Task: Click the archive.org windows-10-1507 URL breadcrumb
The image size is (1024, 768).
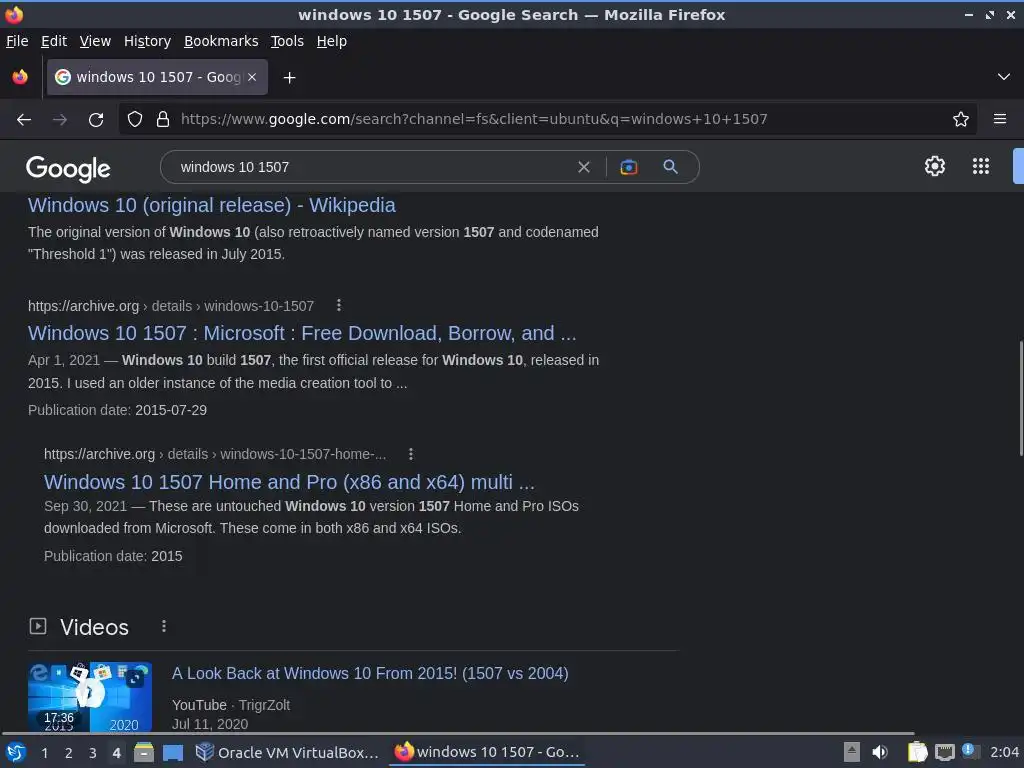Action: (170, 306)
